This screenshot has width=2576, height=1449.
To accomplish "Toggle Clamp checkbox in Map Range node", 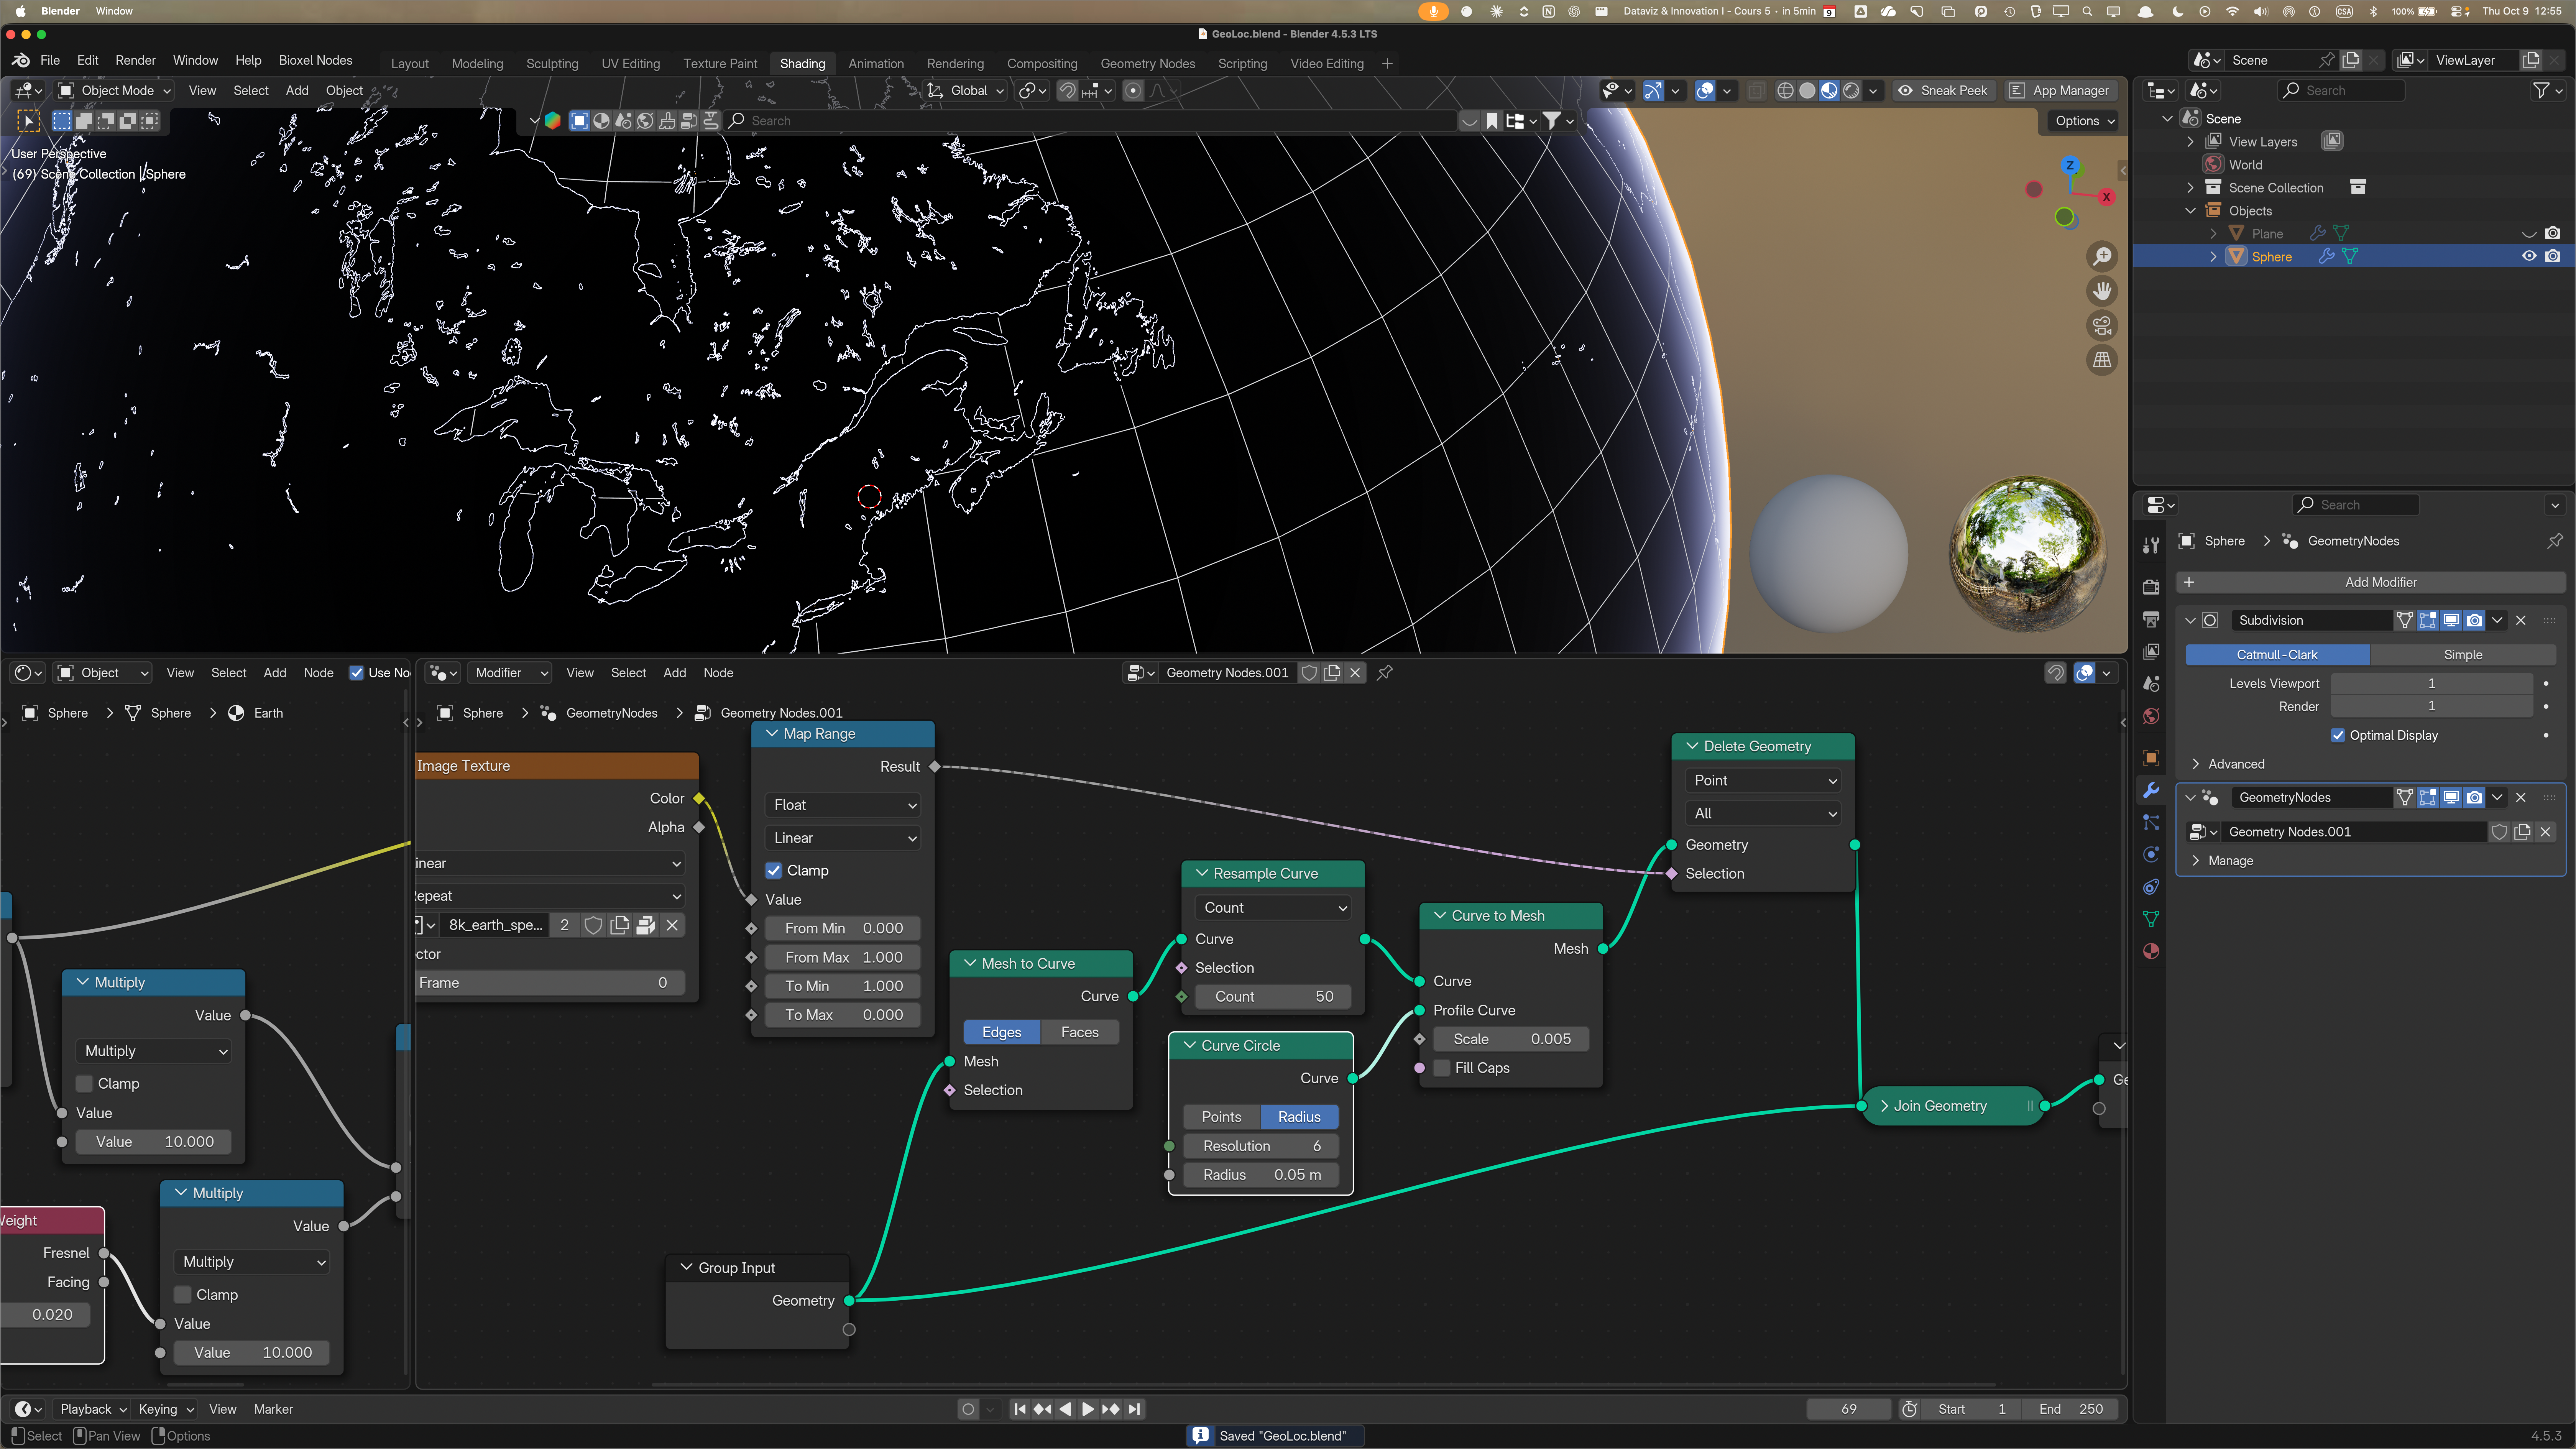I will (774, 870).
